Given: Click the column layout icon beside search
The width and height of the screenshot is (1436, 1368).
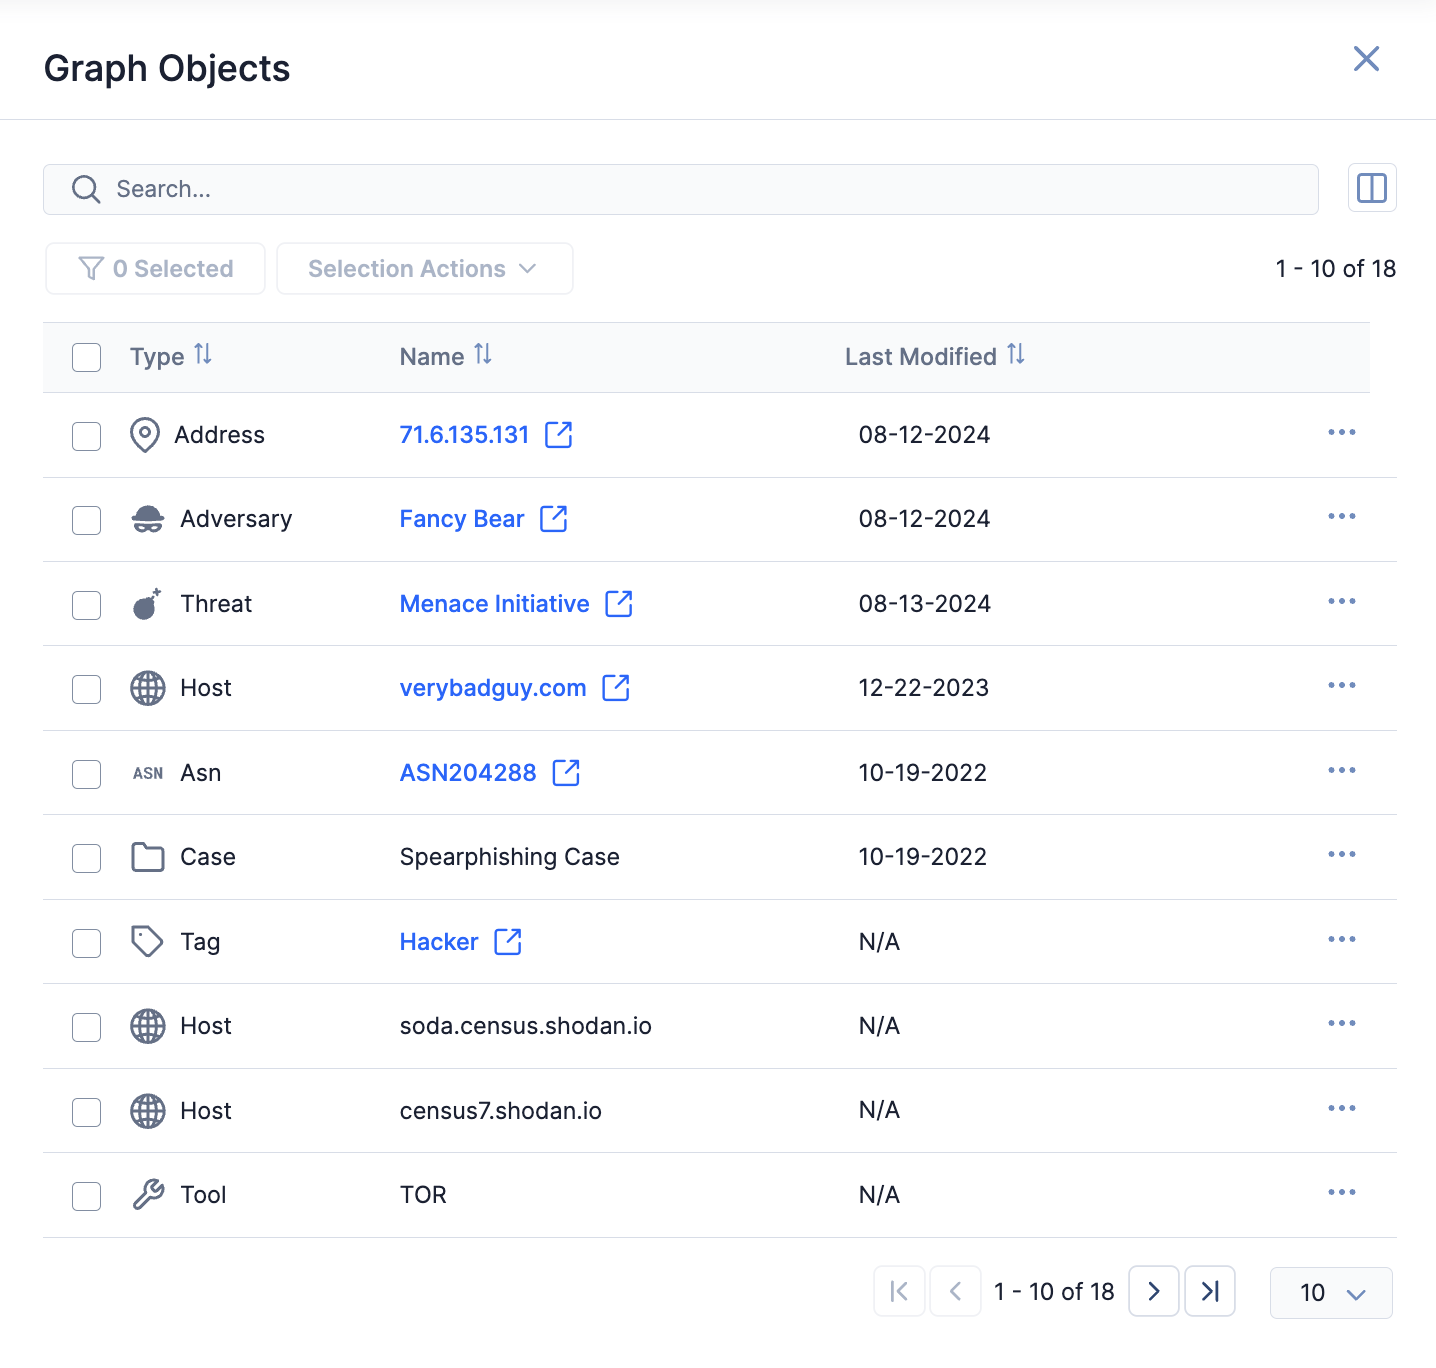Looking at the screenshot, I should [x=1371, y=188].
